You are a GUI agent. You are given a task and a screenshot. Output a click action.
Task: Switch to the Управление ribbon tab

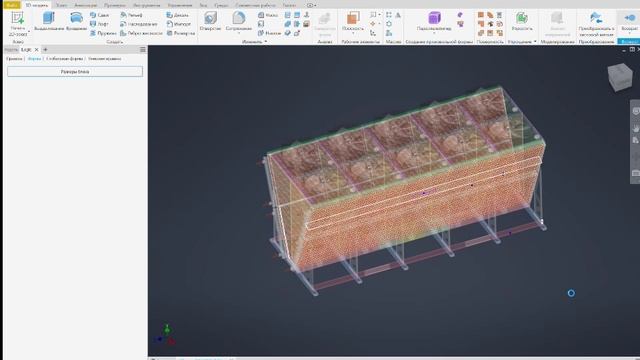(180, 5)
